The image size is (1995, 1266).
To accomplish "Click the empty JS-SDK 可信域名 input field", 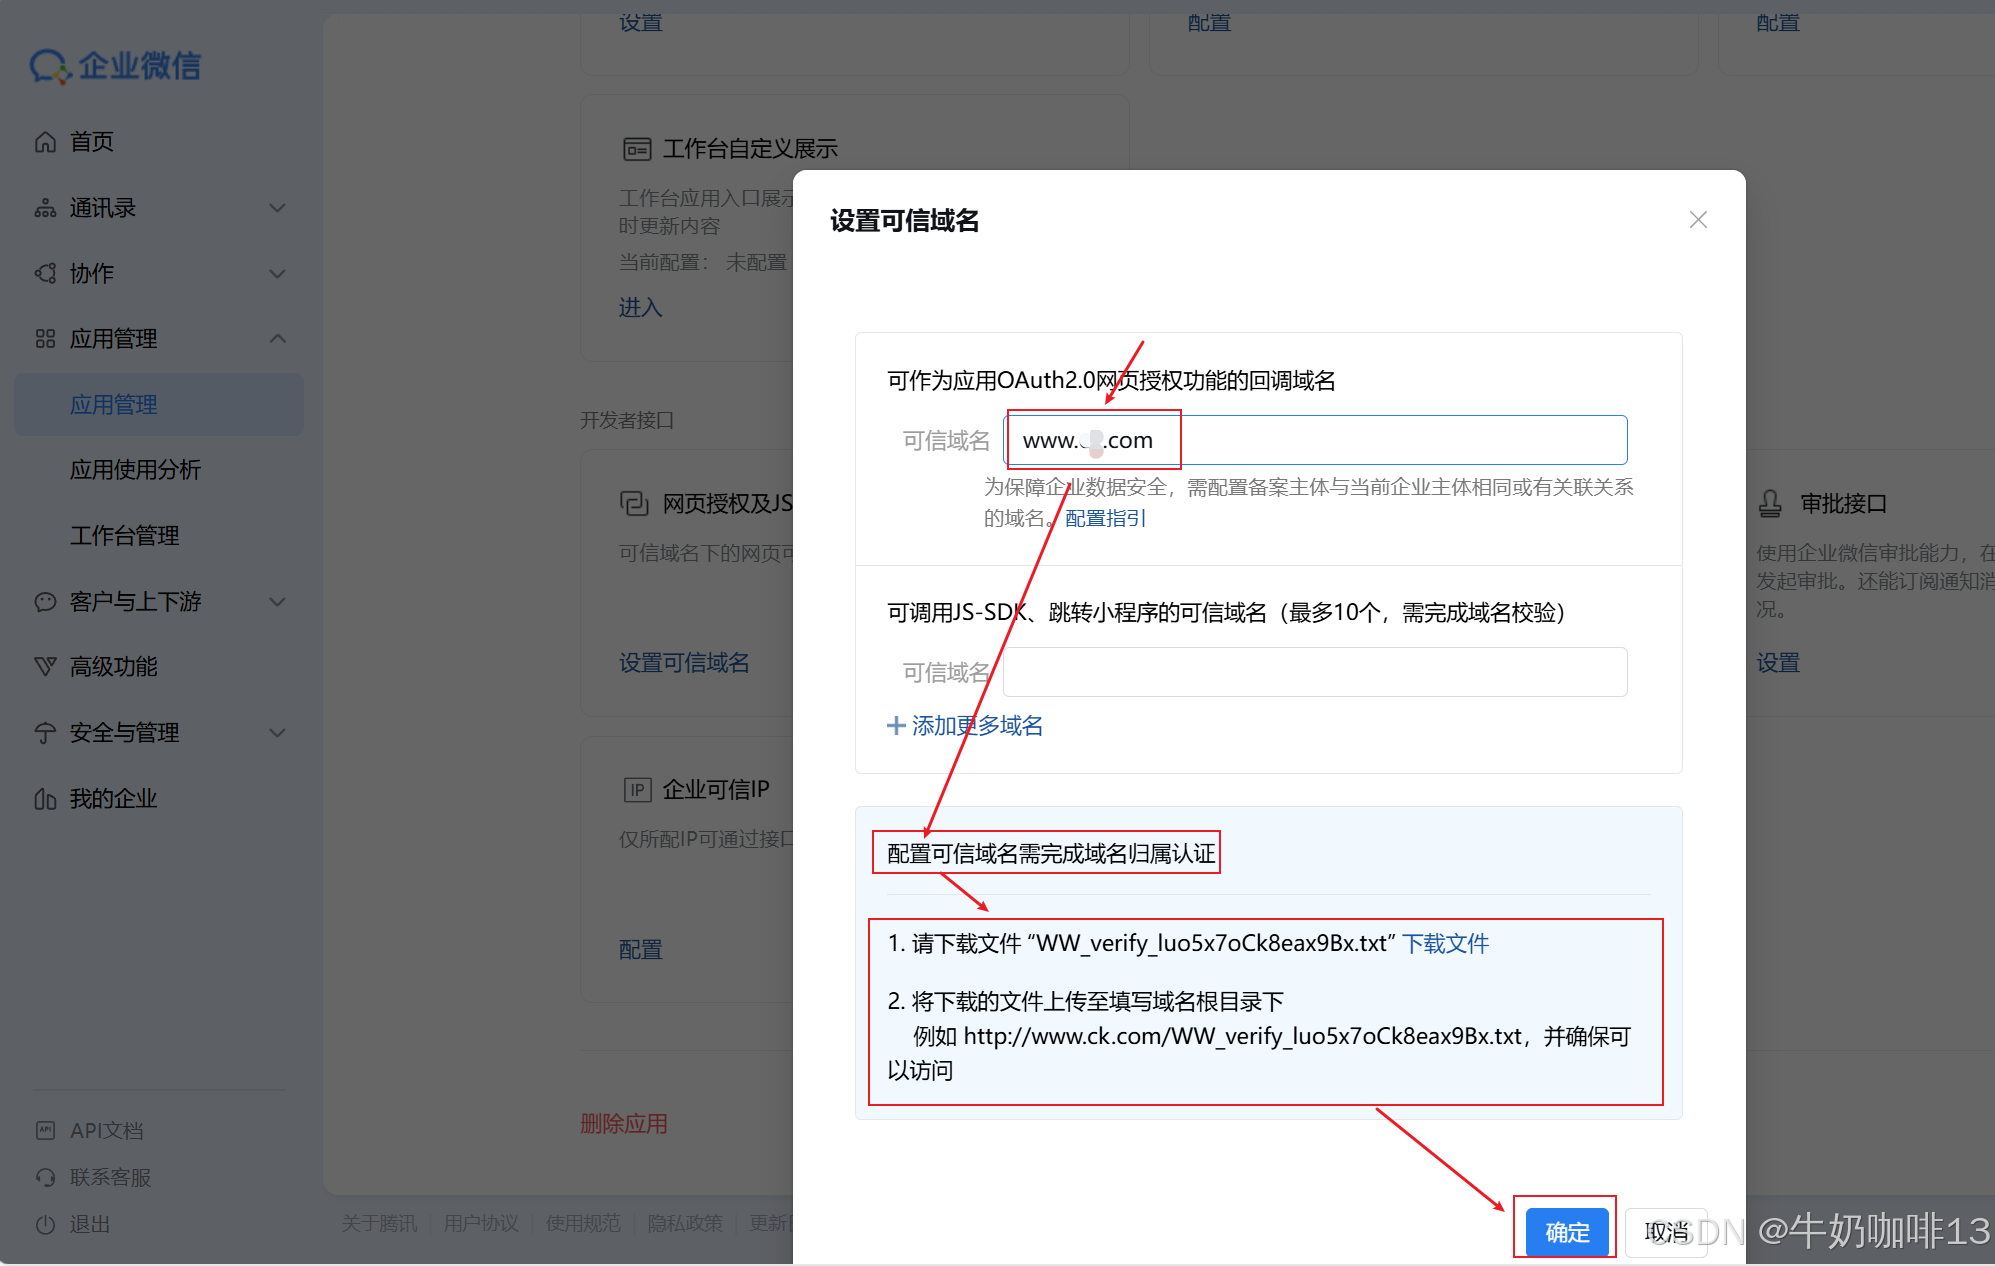I will 1314,672.
